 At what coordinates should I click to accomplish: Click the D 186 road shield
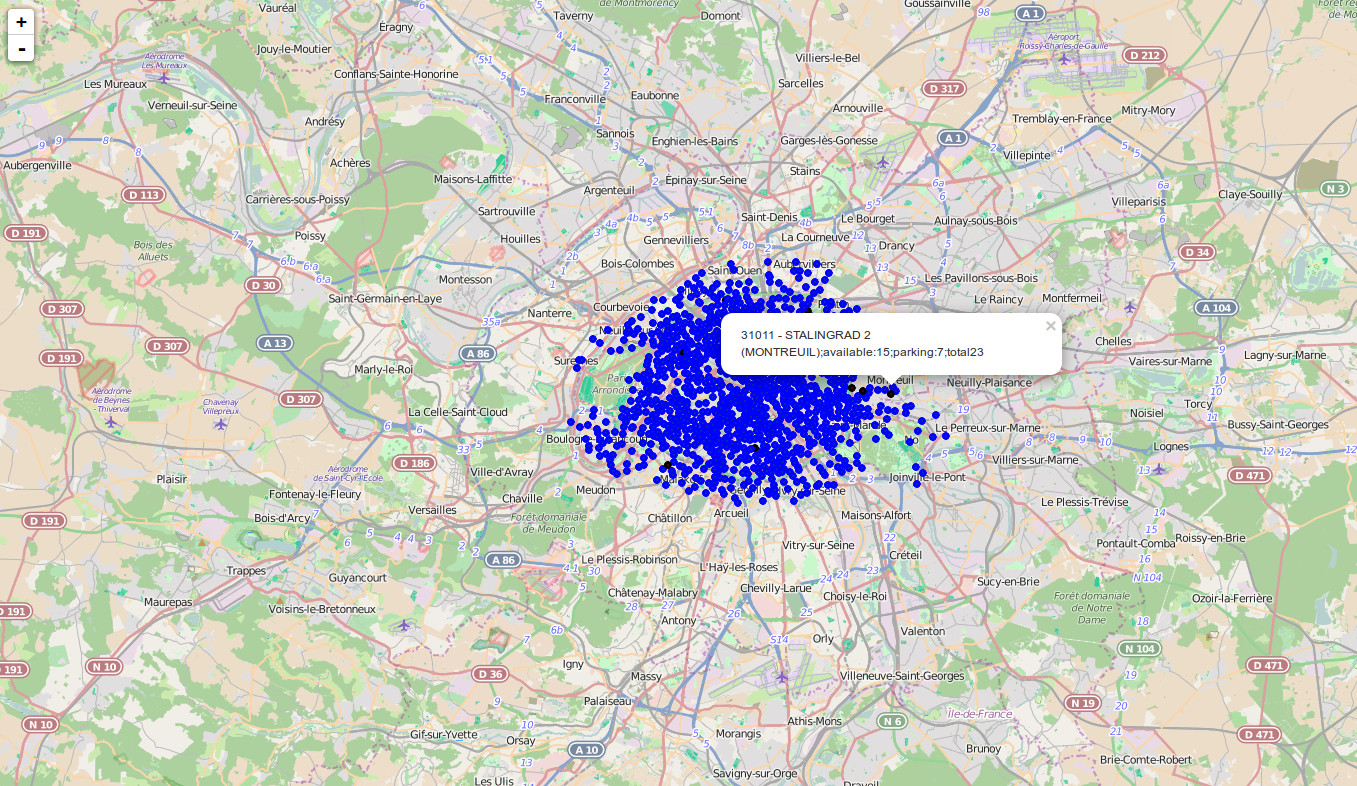pos(414,463)
